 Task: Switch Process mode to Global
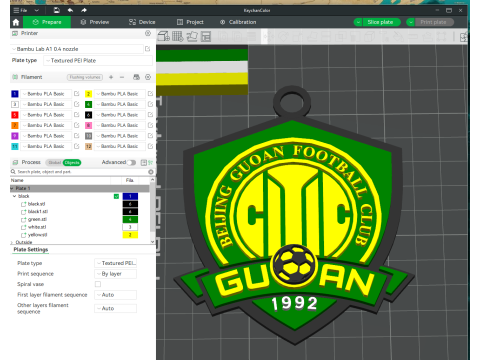(54, 163)
